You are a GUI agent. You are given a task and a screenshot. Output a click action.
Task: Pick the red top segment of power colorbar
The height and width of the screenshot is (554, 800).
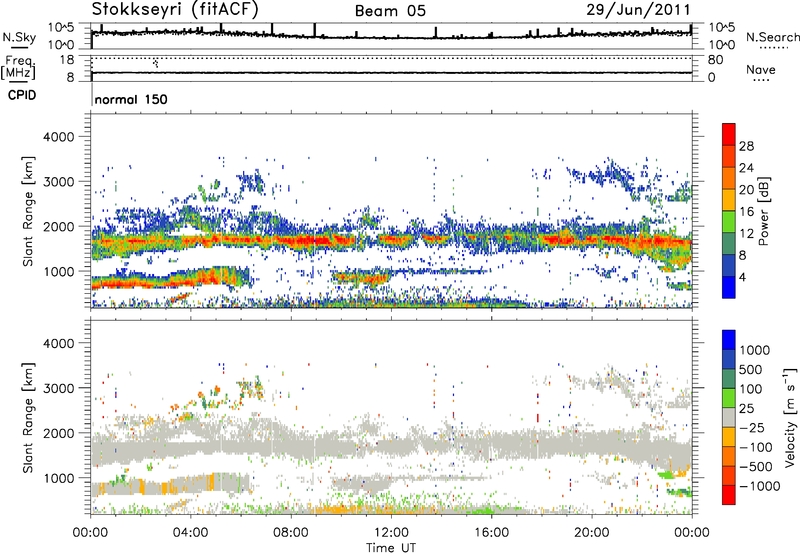coord(729,135)
